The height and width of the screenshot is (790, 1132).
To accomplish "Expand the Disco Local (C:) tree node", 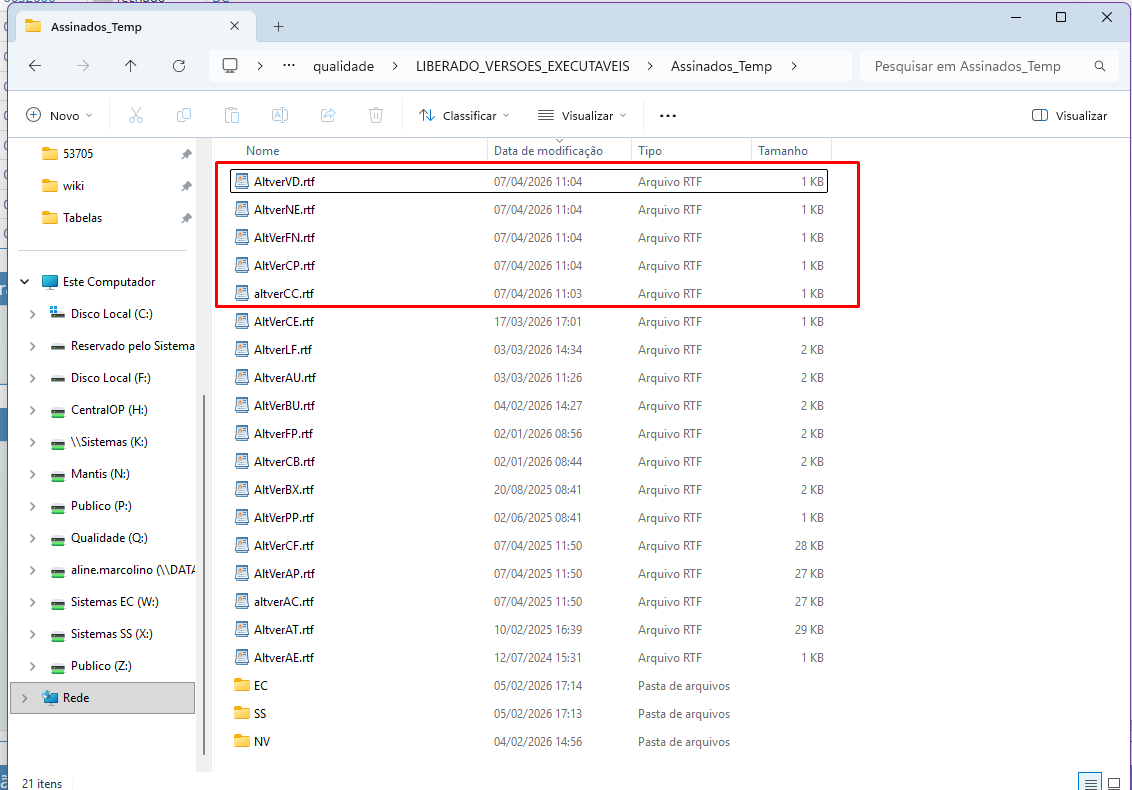I will 33,314.
